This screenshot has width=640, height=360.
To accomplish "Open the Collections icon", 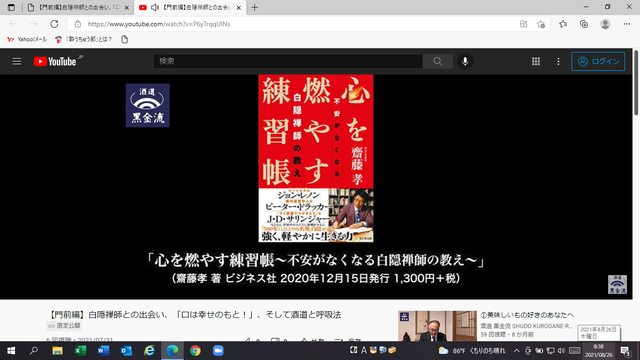I will tap(584, 24).
